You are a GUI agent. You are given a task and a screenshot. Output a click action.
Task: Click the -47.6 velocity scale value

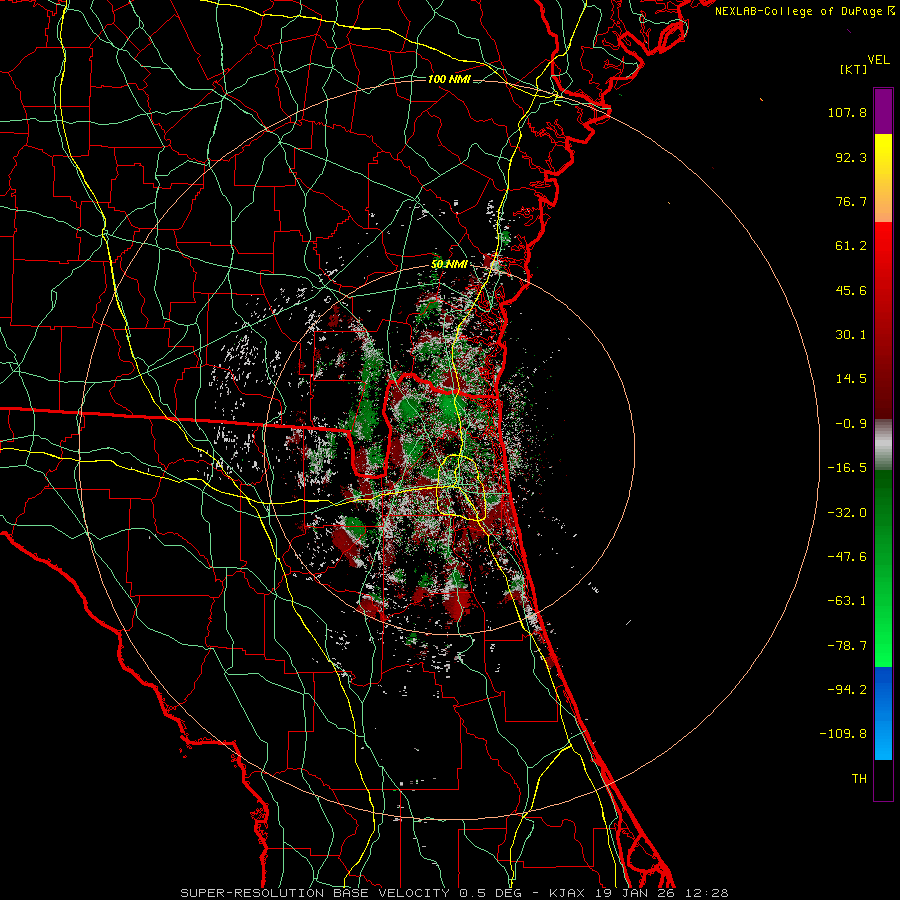(847, 557)
